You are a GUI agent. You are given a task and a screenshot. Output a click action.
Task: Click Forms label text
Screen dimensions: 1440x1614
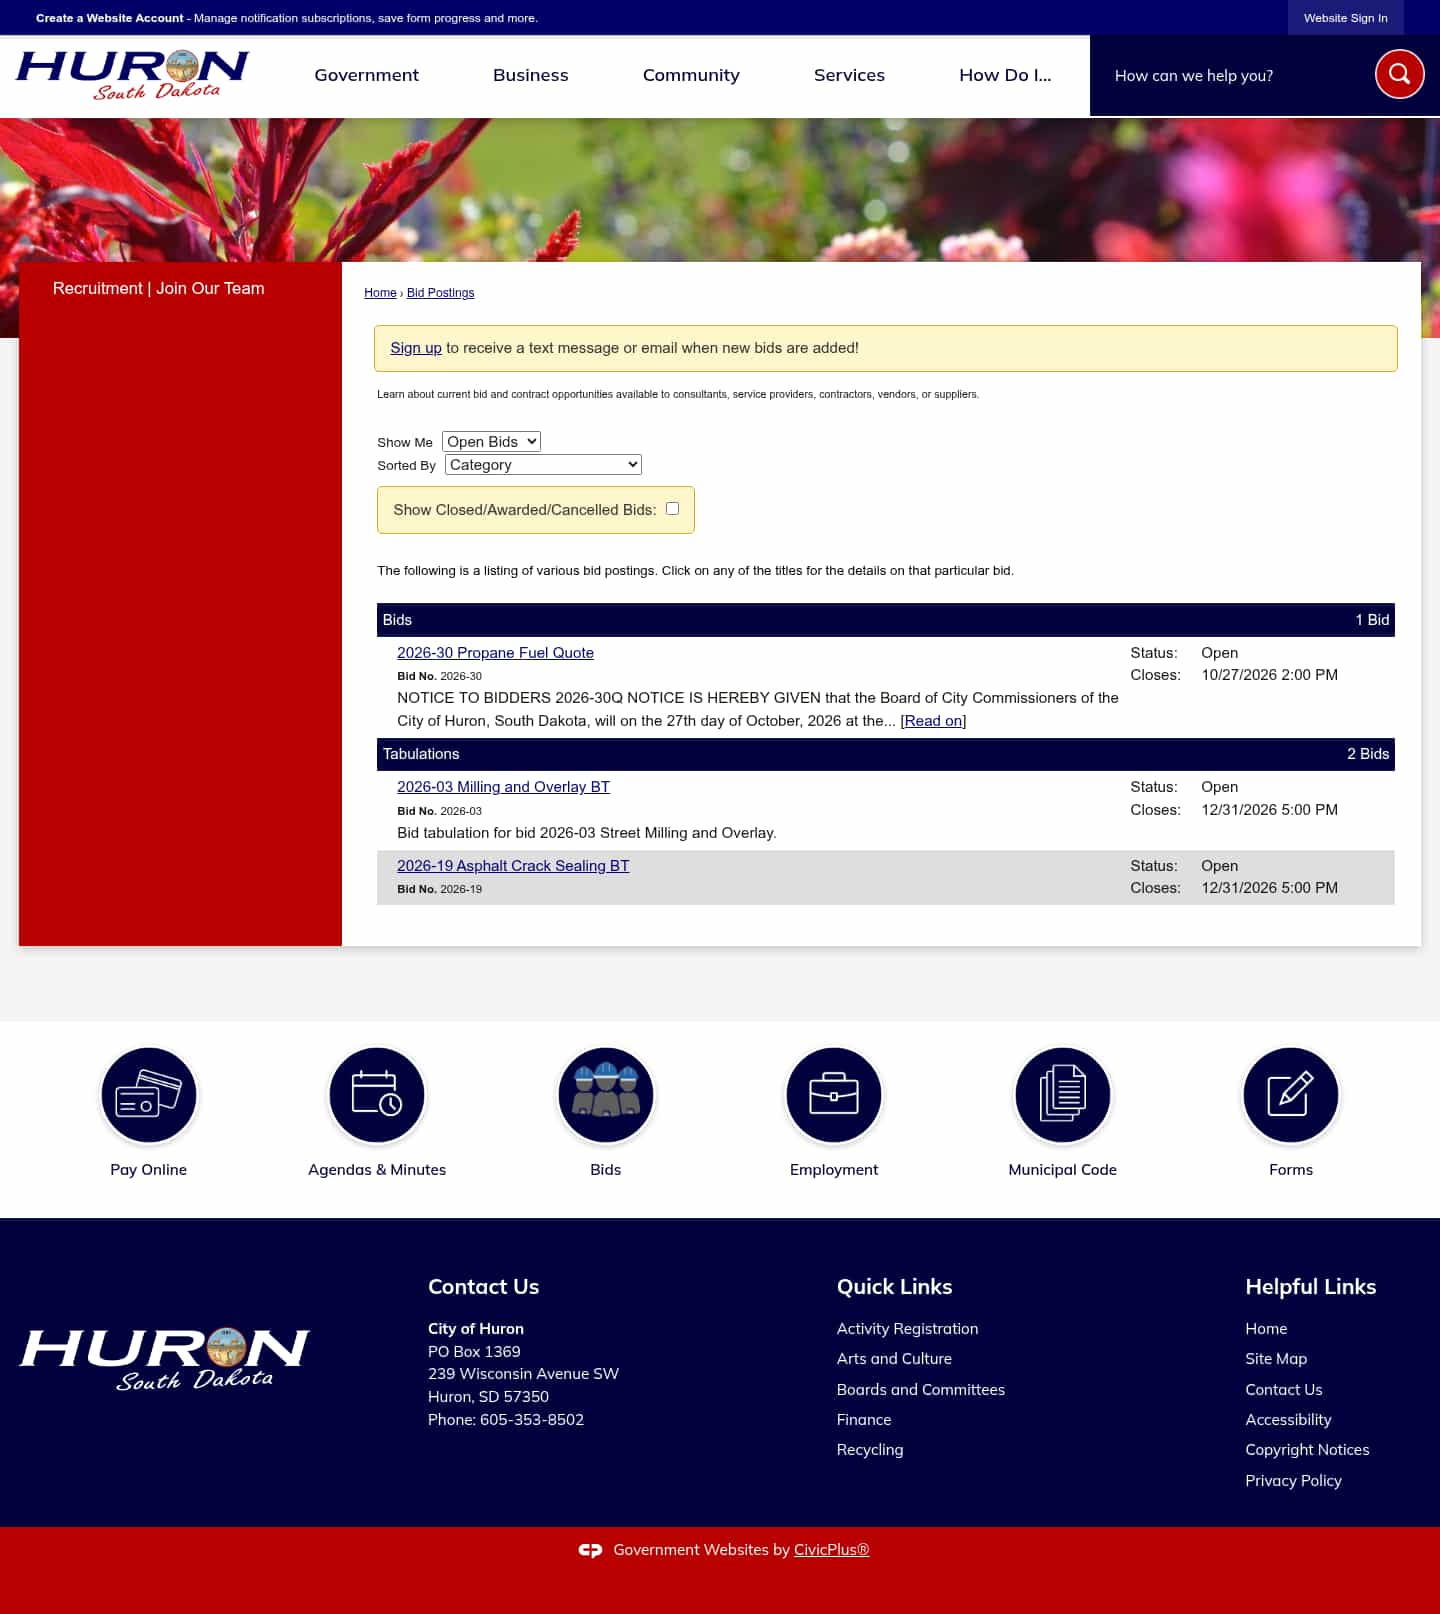pyautogui.click(x=1291, y=1169)
